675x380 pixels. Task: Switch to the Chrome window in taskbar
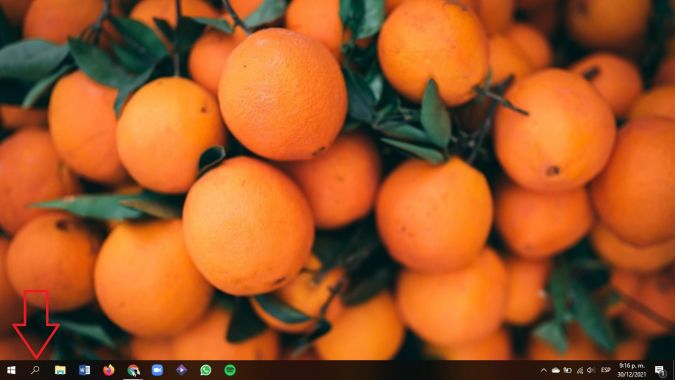coord(133,370)
